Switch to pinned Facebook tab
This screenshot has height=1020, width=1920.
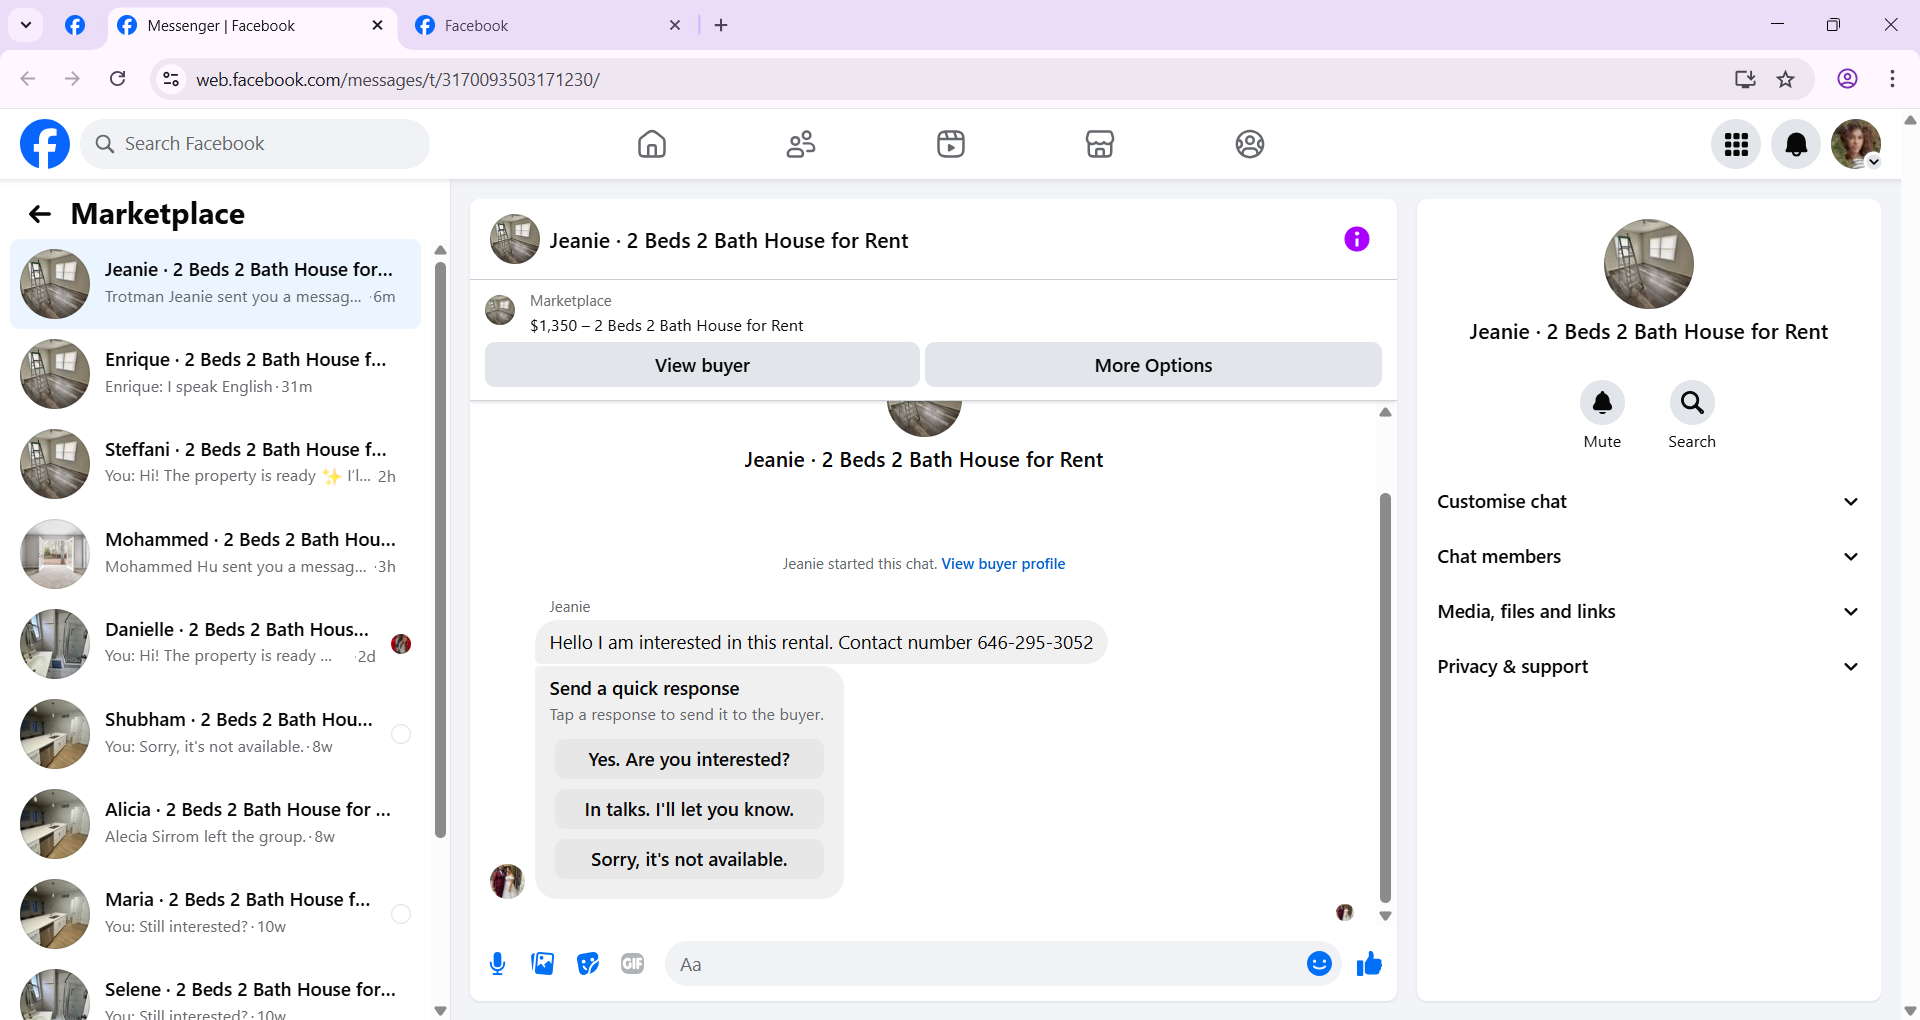point(75,26)
